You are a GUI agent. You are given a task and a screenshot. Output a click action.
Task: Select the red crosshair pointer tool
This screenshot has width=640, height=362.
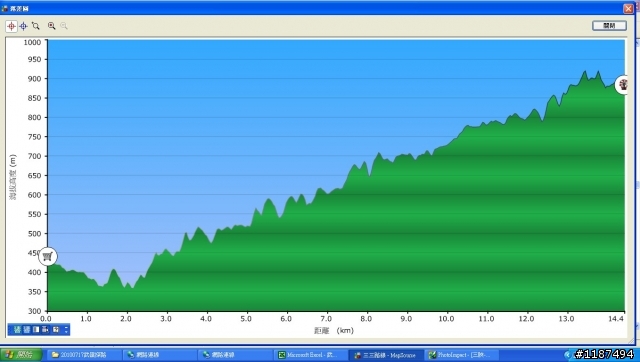11,26
